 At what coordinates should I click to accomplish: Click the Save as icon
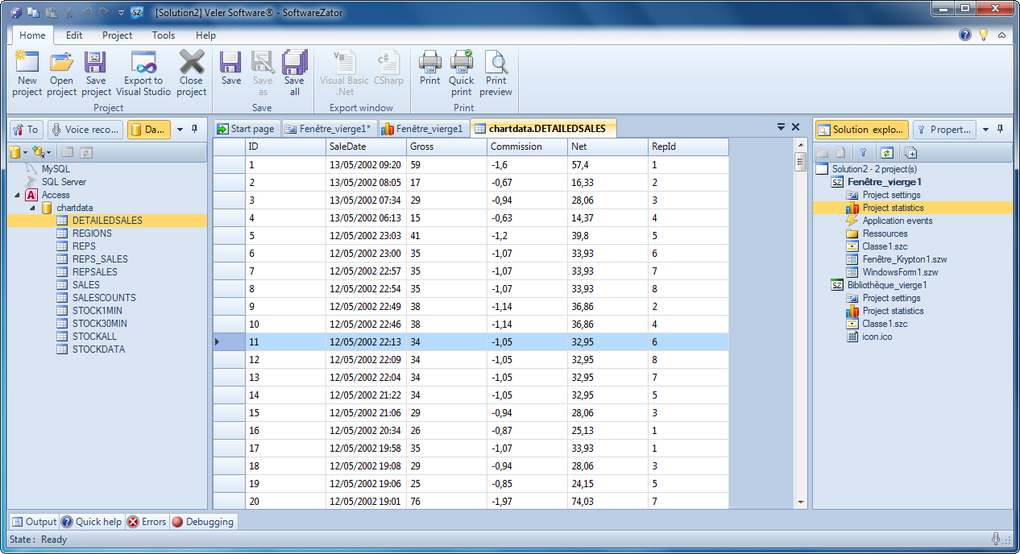pos(263,73)
